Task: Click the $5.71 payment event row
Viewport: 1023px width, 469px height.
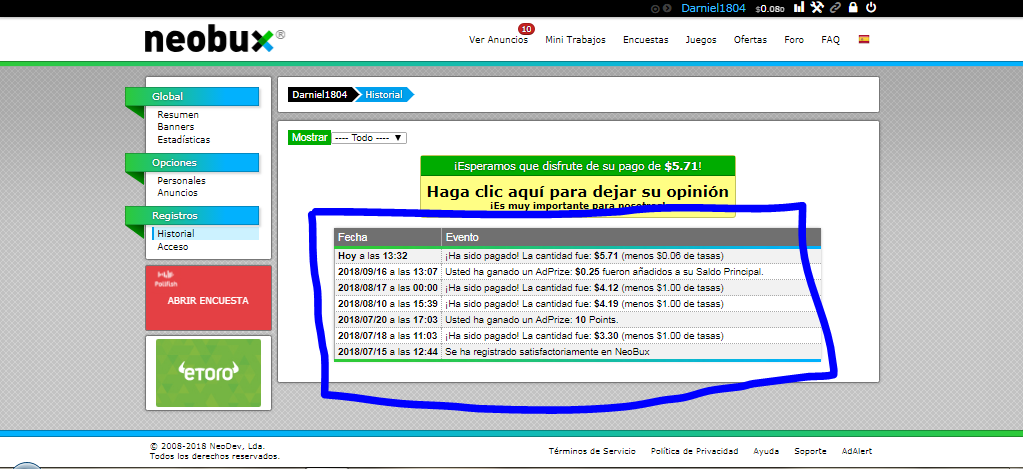Action: tap(632, 256)
